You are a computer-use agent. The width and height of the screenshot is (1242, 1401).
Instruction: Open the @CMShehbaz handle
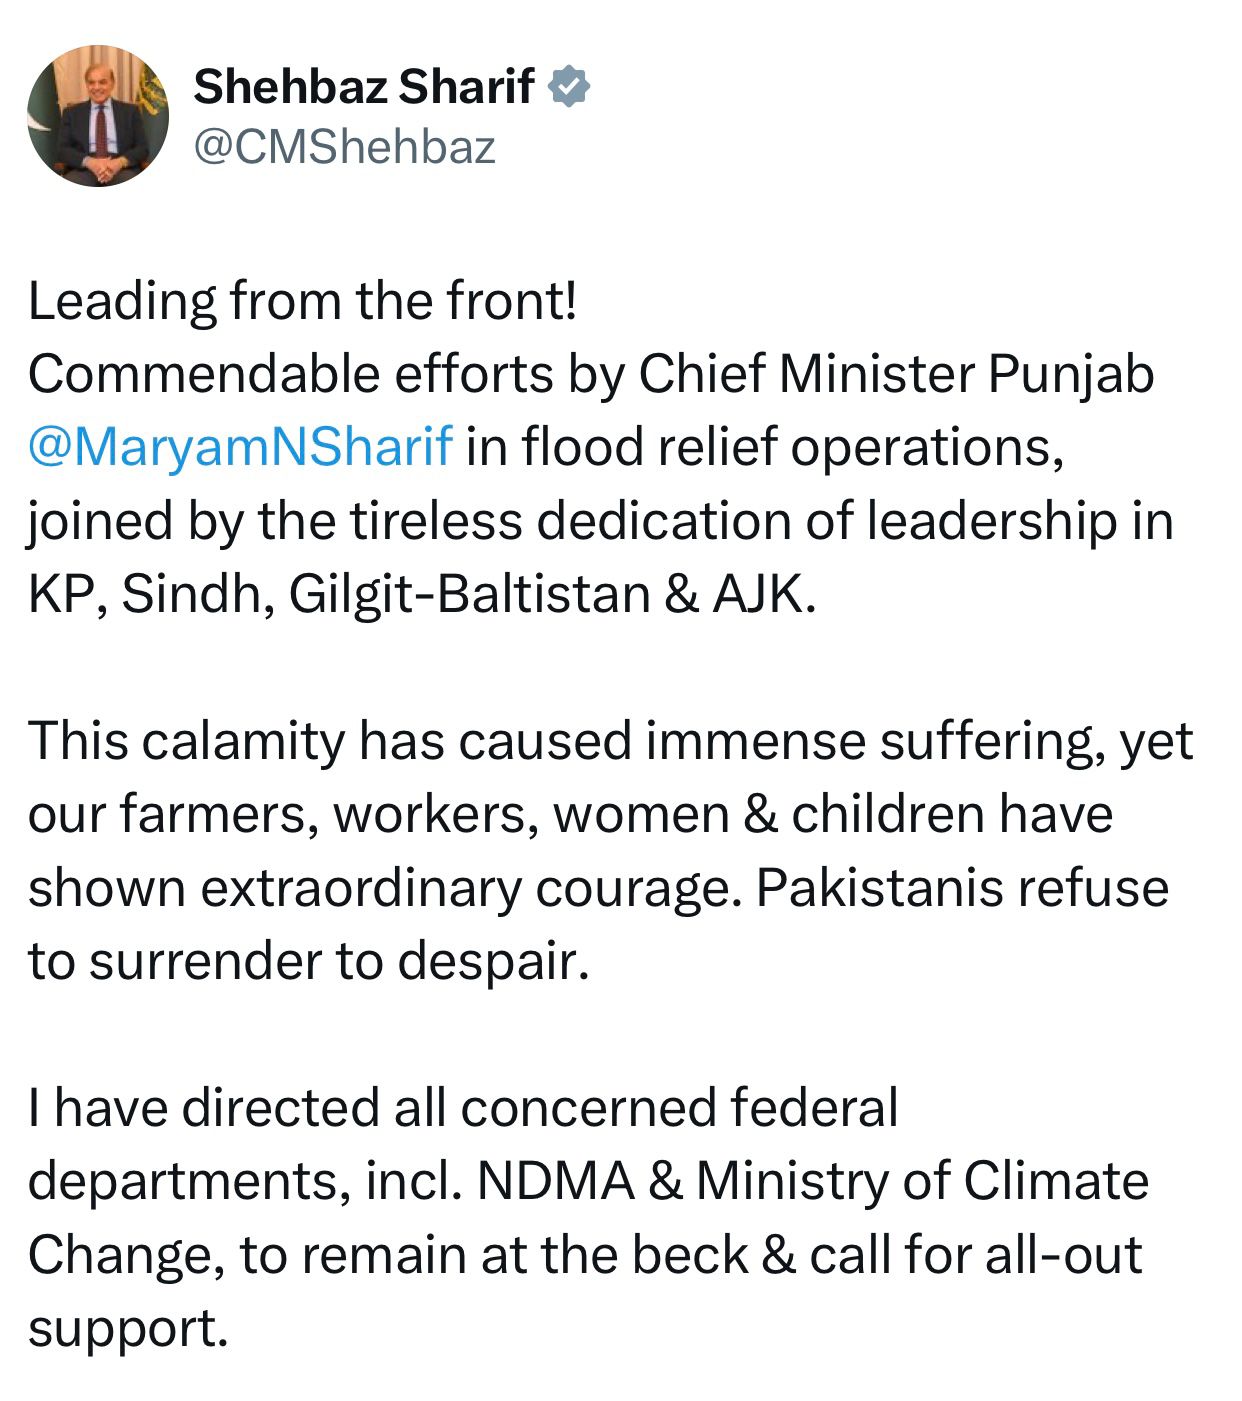pyautogui.click(x=344, y=147)
